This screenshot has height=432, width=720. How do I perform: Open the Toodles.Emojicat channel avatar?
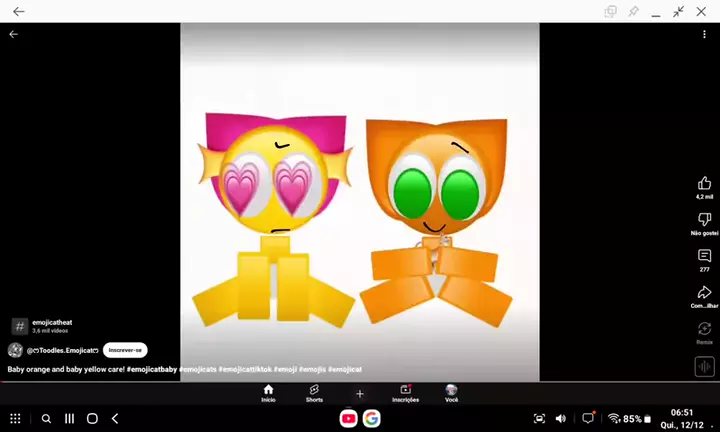coord(15,350)
